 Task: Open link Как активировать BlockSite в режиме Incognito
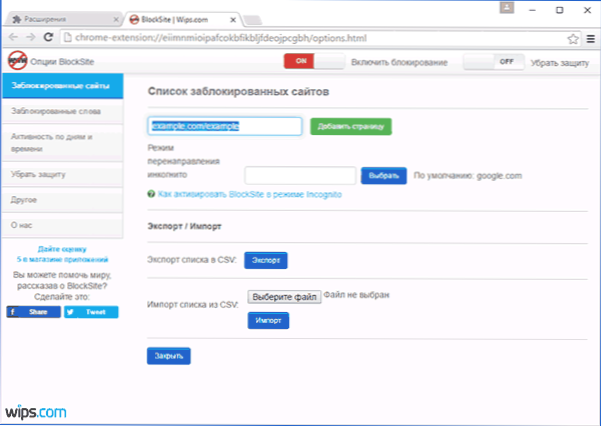[x=250, y=194]
